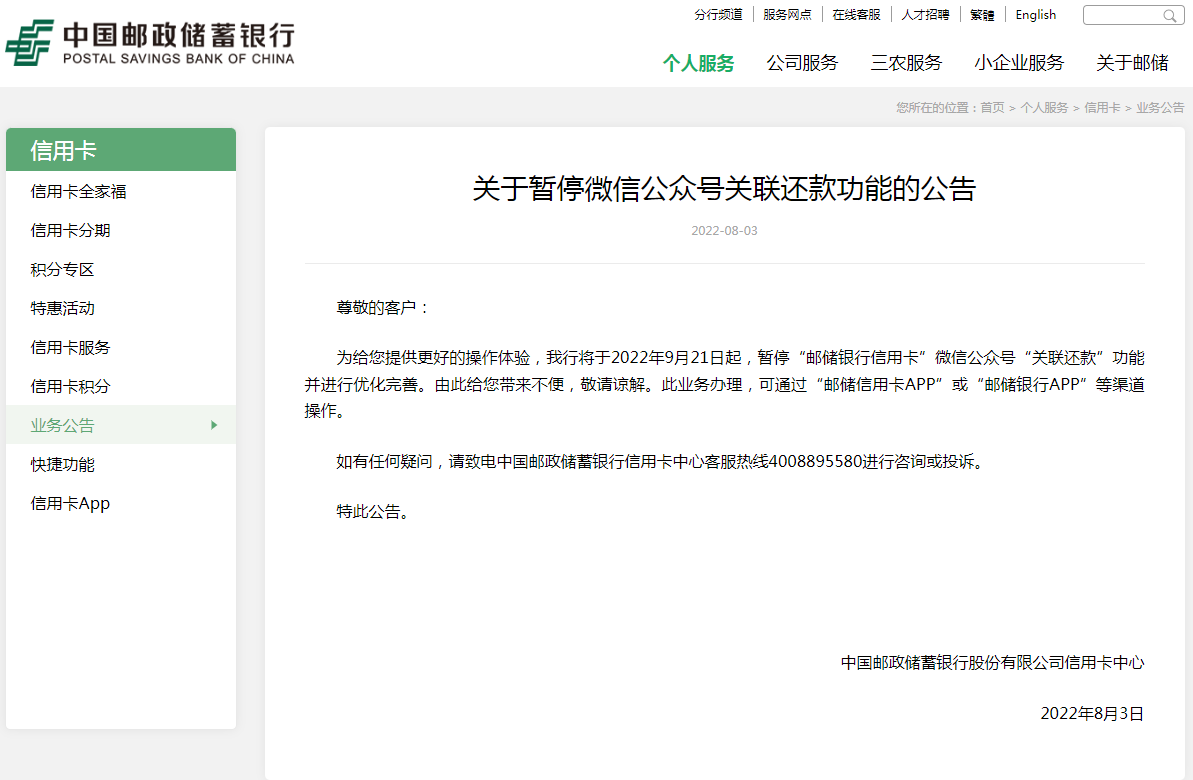Open the 个人服务 navigation tab
1193x780 pixels.
(x=698, y=63)
